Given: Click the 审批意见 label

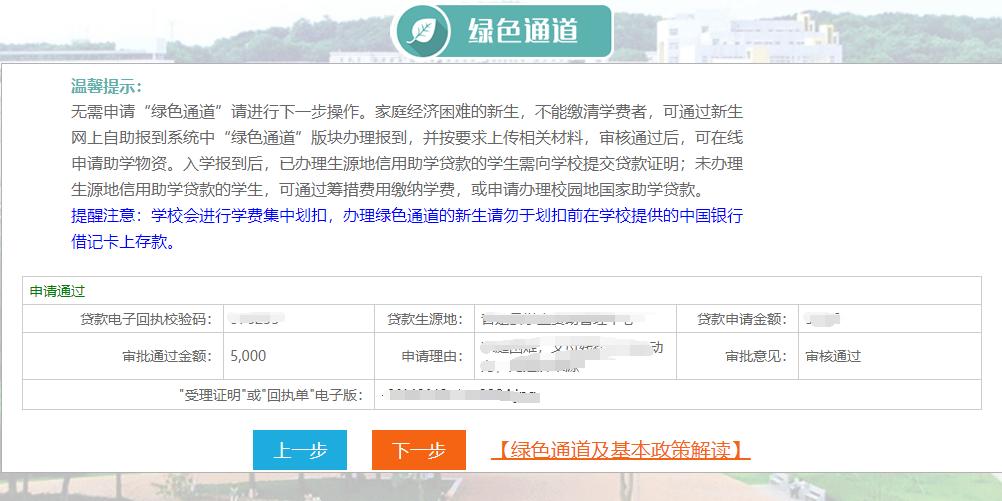Looking at the screenshot, I should tap(756, 356).
